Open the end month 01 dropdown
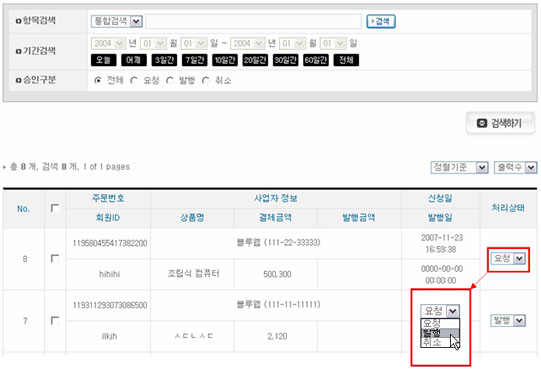Screen dimensions: 541x372 293,43
